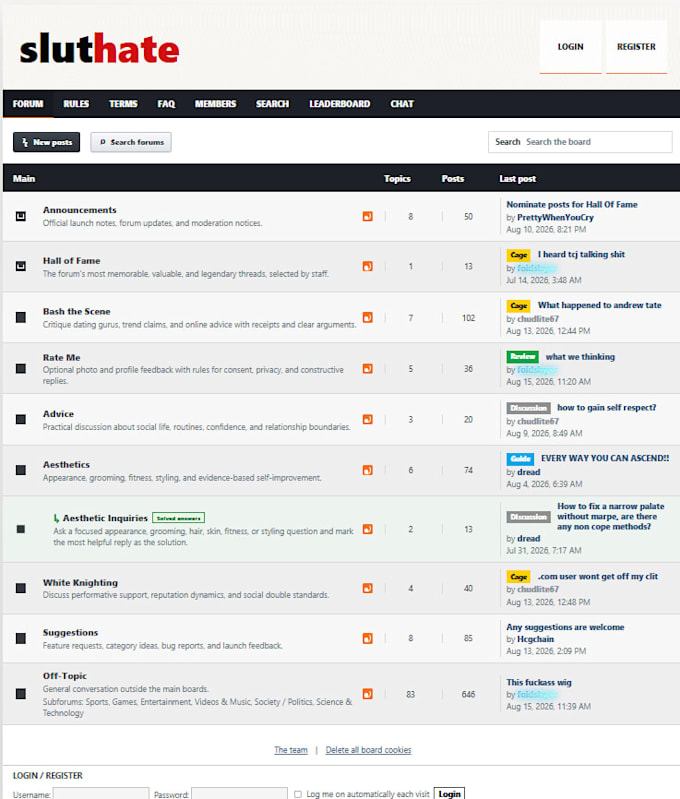Click the Rate Me forum status icon
Viewport: 680px width, 799px height.
(21, 368)
